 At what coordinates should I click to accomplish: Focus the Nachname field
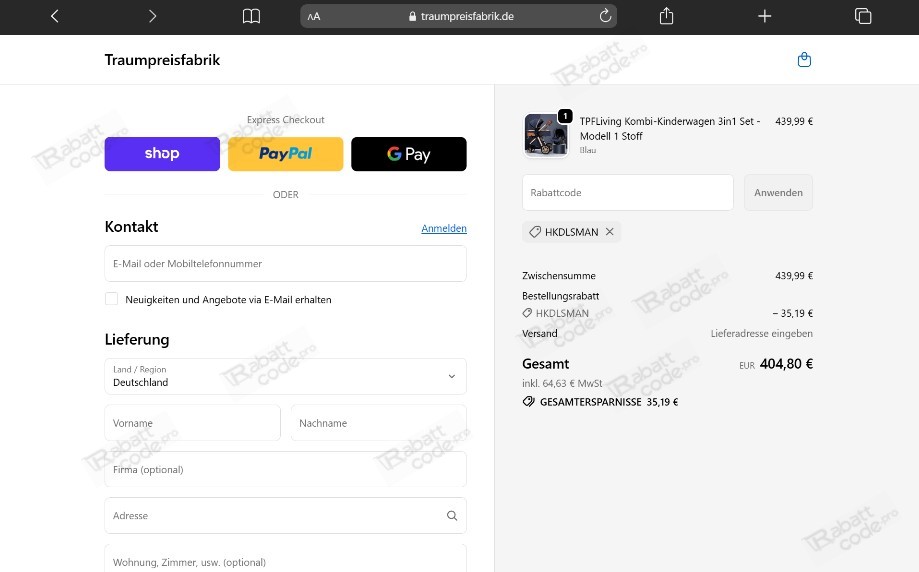[x=379, y=423]
